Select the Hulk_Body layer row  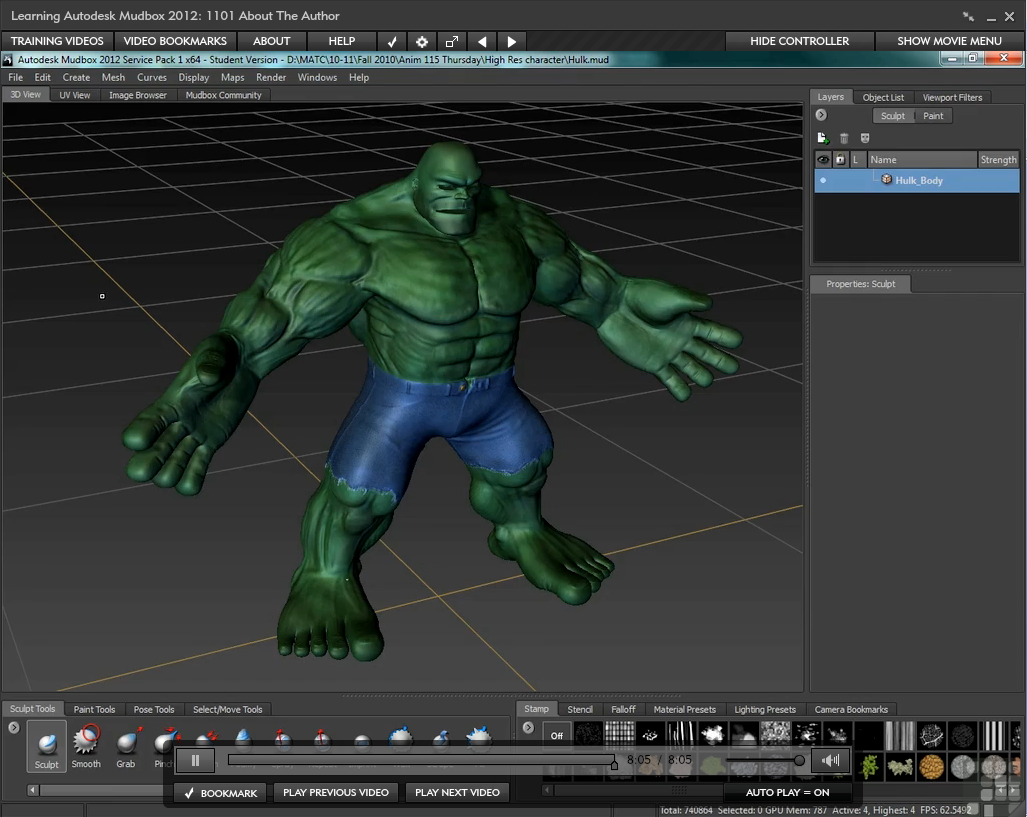916,180
